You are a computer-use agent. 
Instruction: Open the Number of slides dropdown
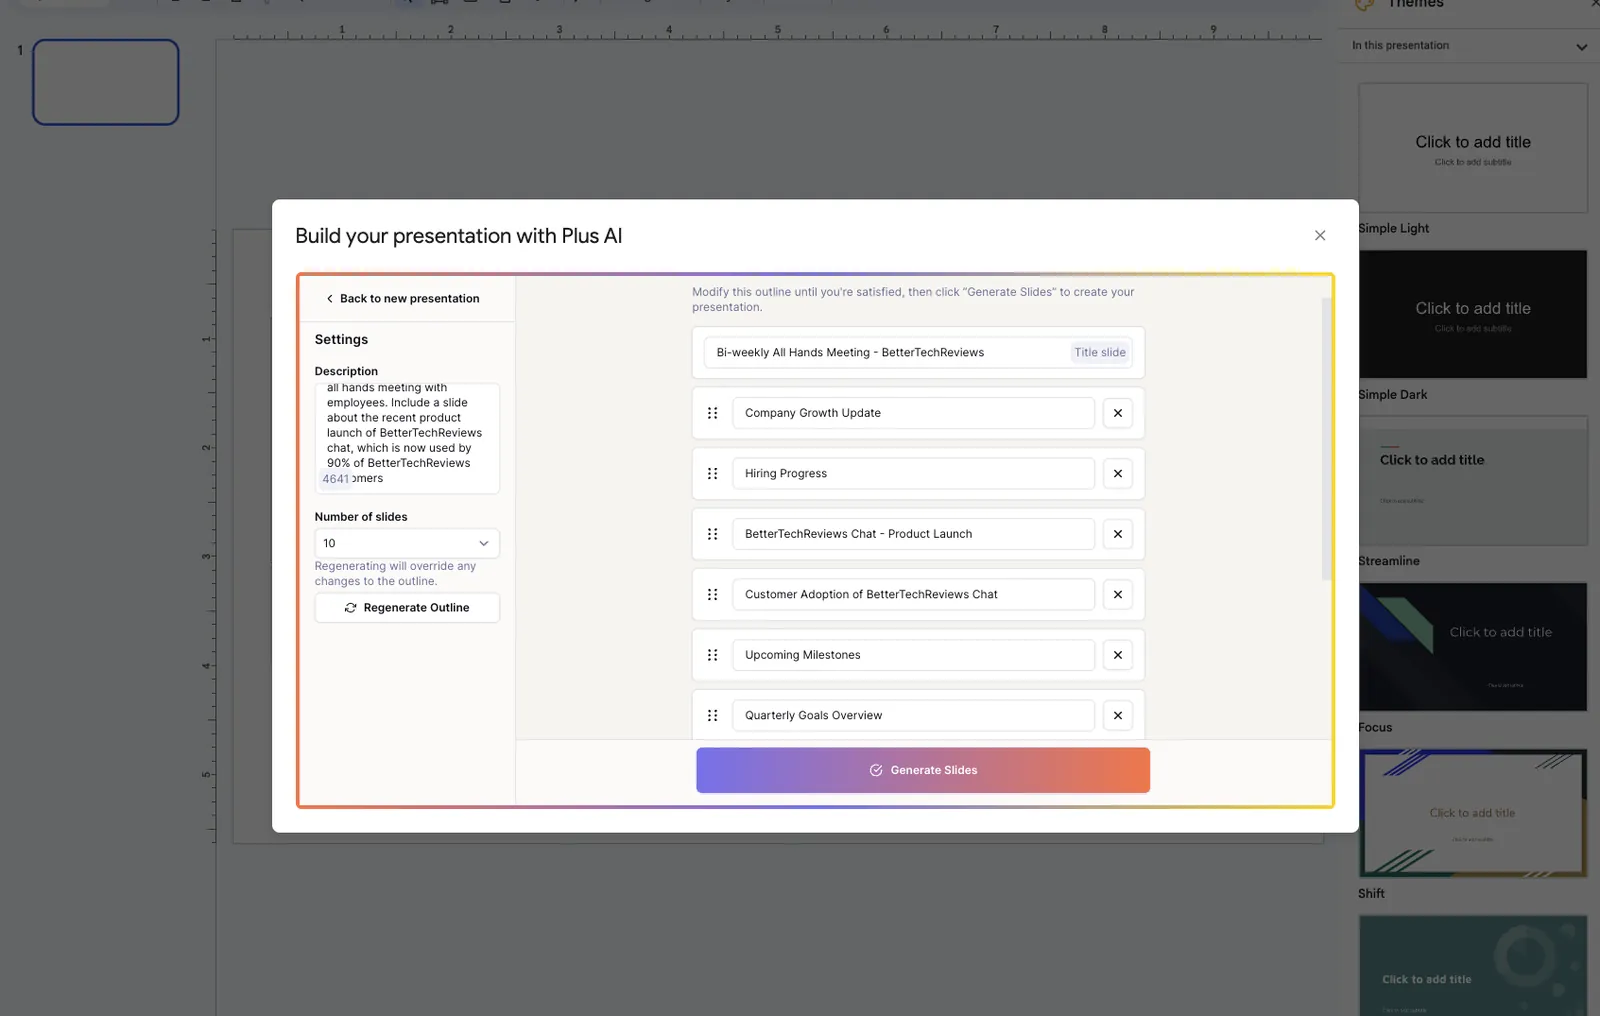pyautogui.click(x=407, y=543)
